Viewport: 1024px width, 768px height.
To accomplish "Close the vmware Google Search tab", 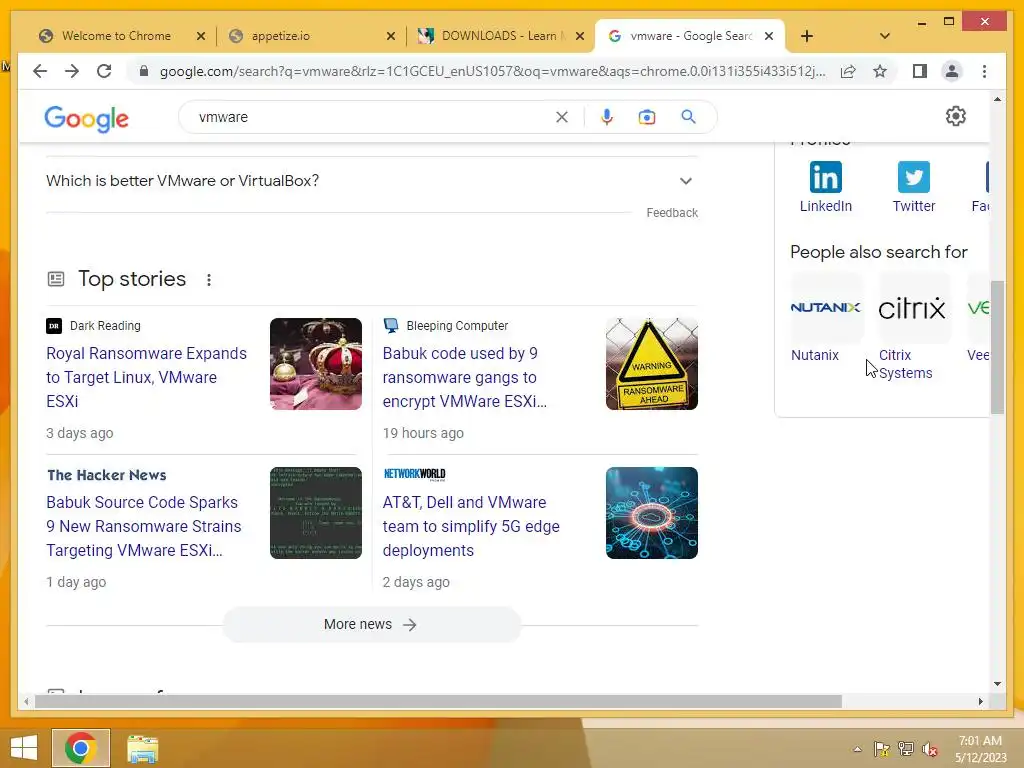I will click(x=769, y=36).
